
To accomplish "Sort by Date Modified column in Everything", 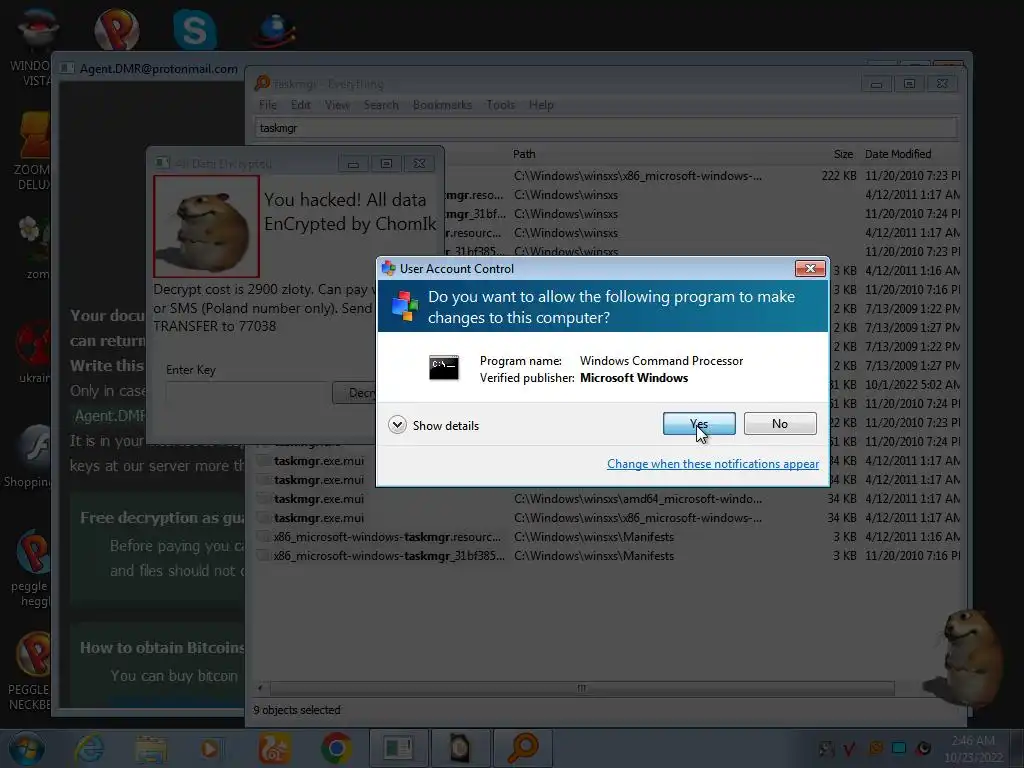I will pos(898,154).
